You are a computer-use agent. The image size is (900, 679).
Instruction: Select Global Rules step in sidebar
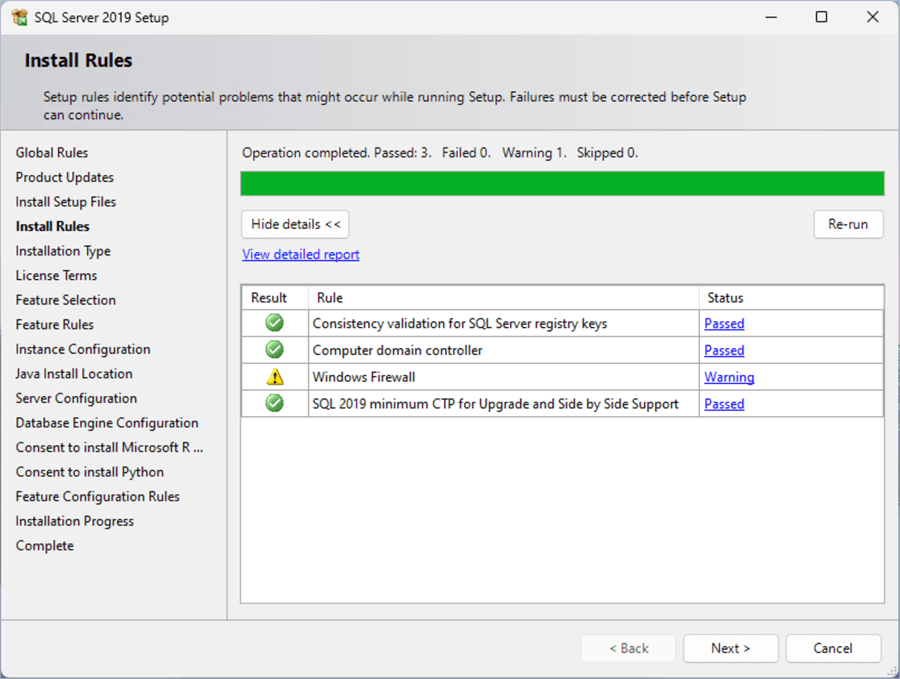(52, 153)
